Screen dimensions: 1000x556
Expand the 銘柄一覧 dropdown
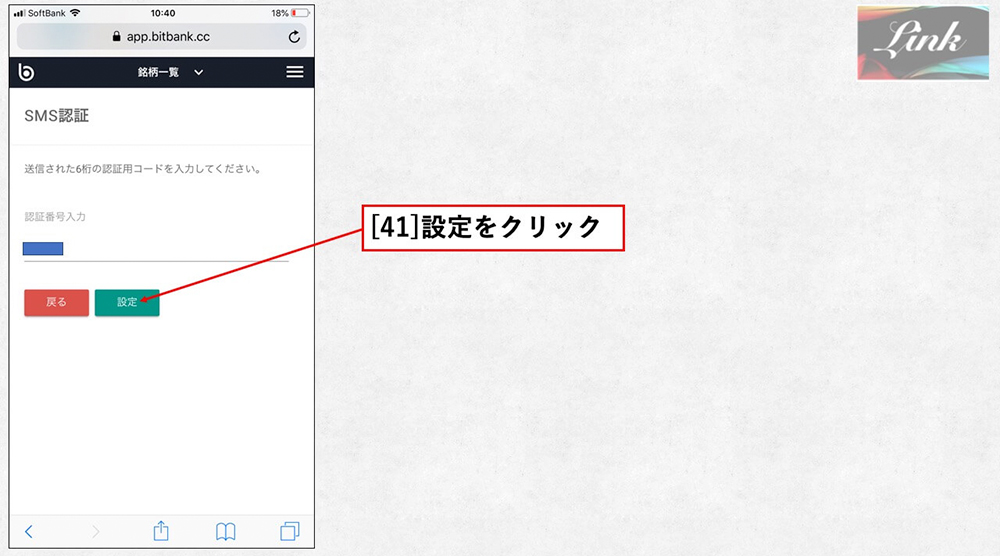[170, 72]
